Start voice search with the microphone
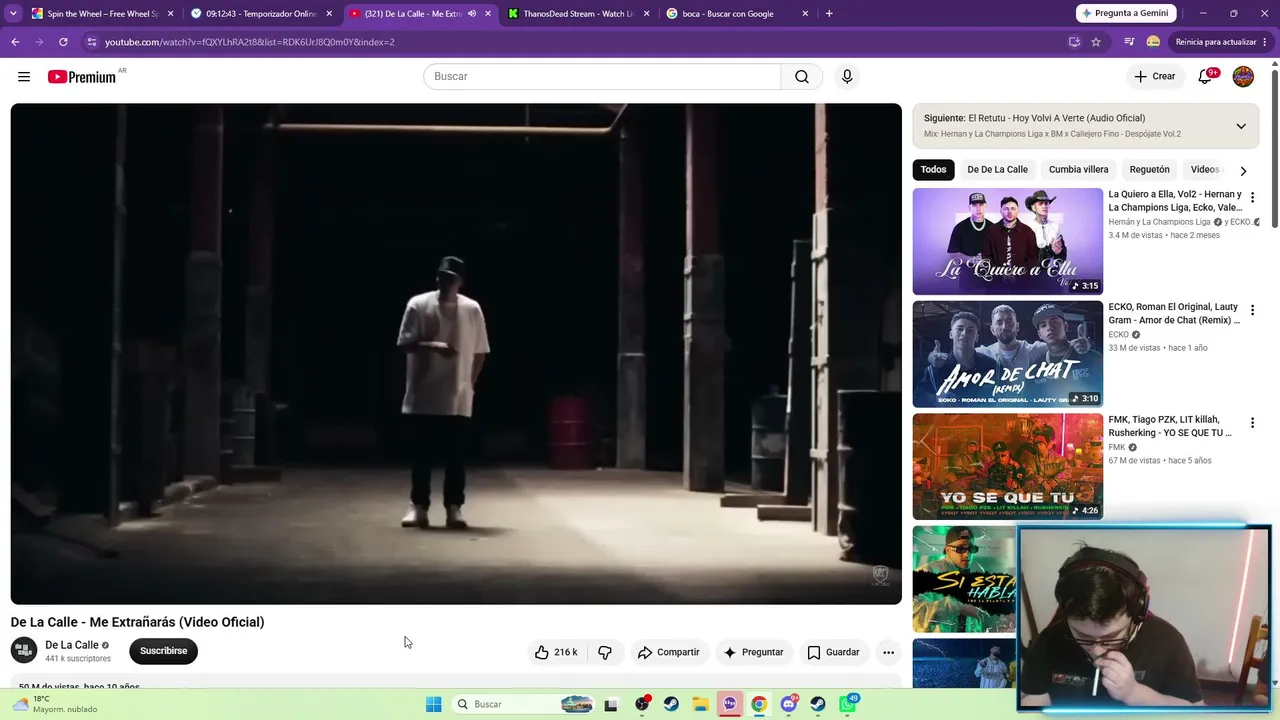The width and height of the screenshot is (1280, 720). coord(847,77)
